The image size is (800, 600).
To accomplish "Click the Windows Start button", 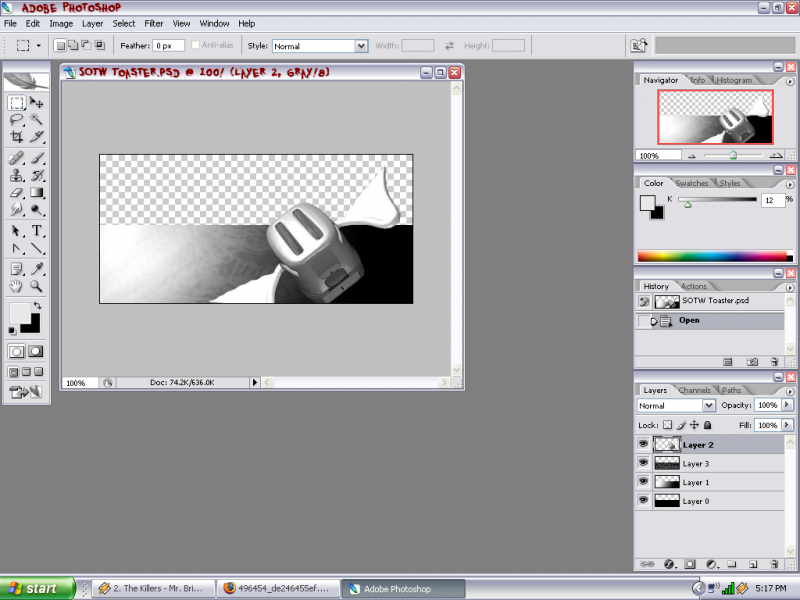I will point(38,588).
